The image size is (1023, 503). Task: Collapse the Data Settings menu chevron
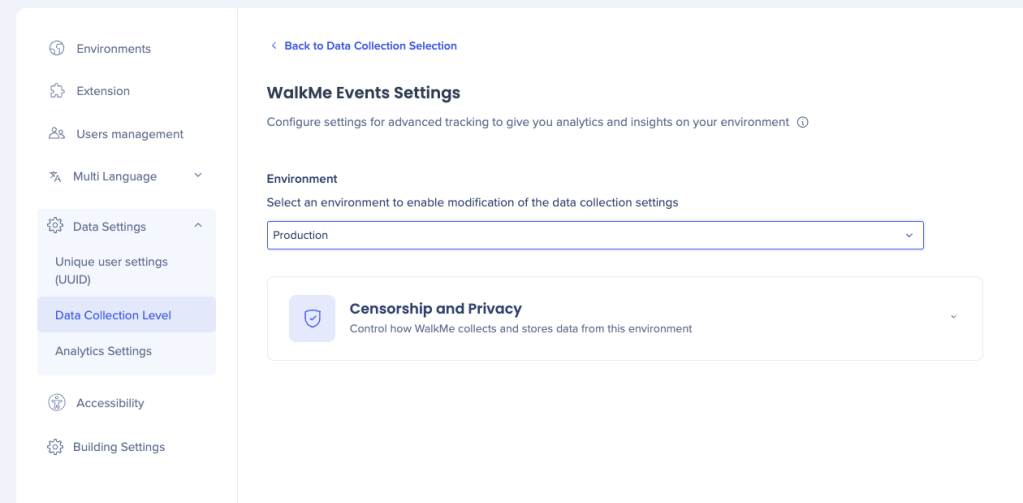[x=198, y=226]
